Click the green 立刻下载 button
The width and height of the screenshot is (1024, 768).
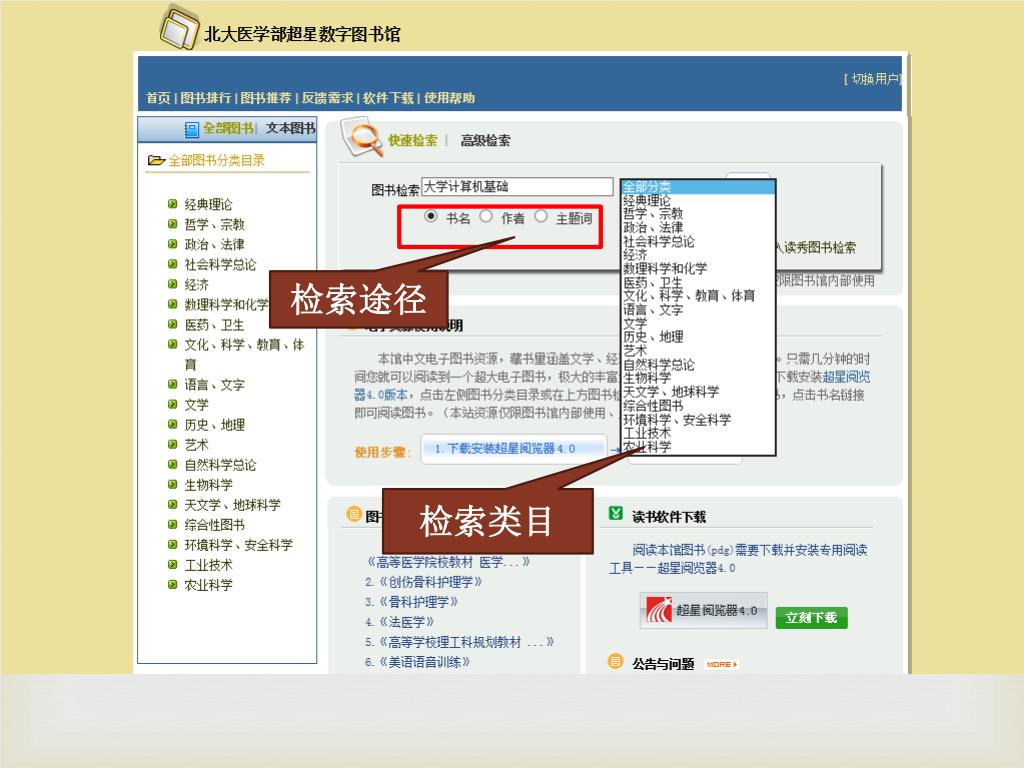[x=812, y=617]
